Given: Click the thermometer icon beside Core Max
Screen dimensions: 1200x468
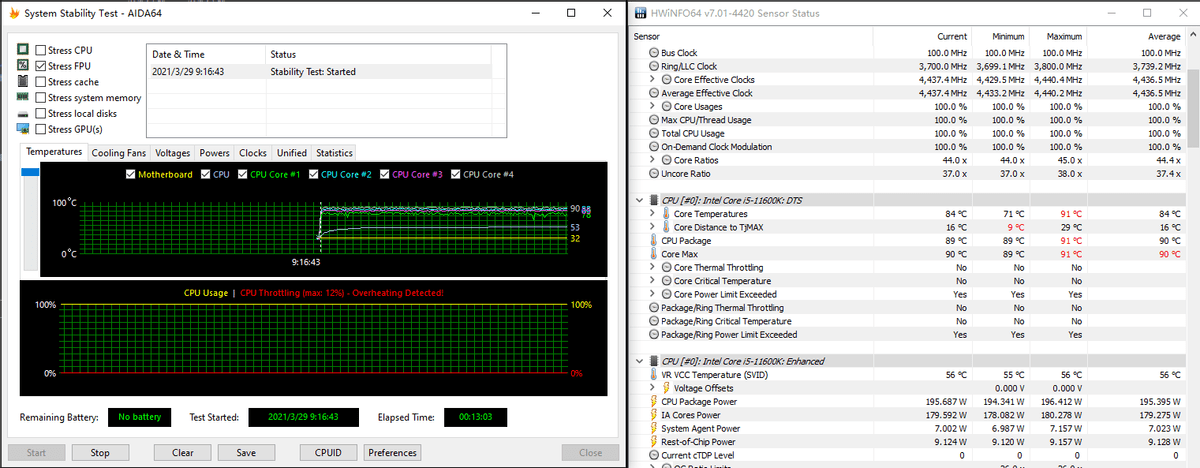Looking at the screenshot, I should coord(654,254).
